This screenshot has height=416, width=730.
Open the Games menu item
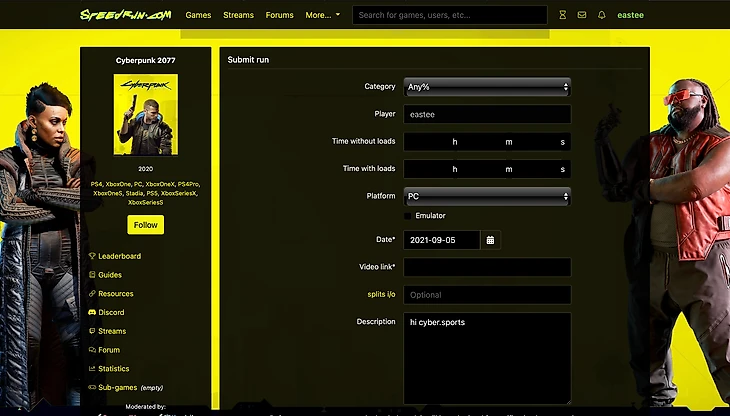pyautogui.click(x=198, y=15)
